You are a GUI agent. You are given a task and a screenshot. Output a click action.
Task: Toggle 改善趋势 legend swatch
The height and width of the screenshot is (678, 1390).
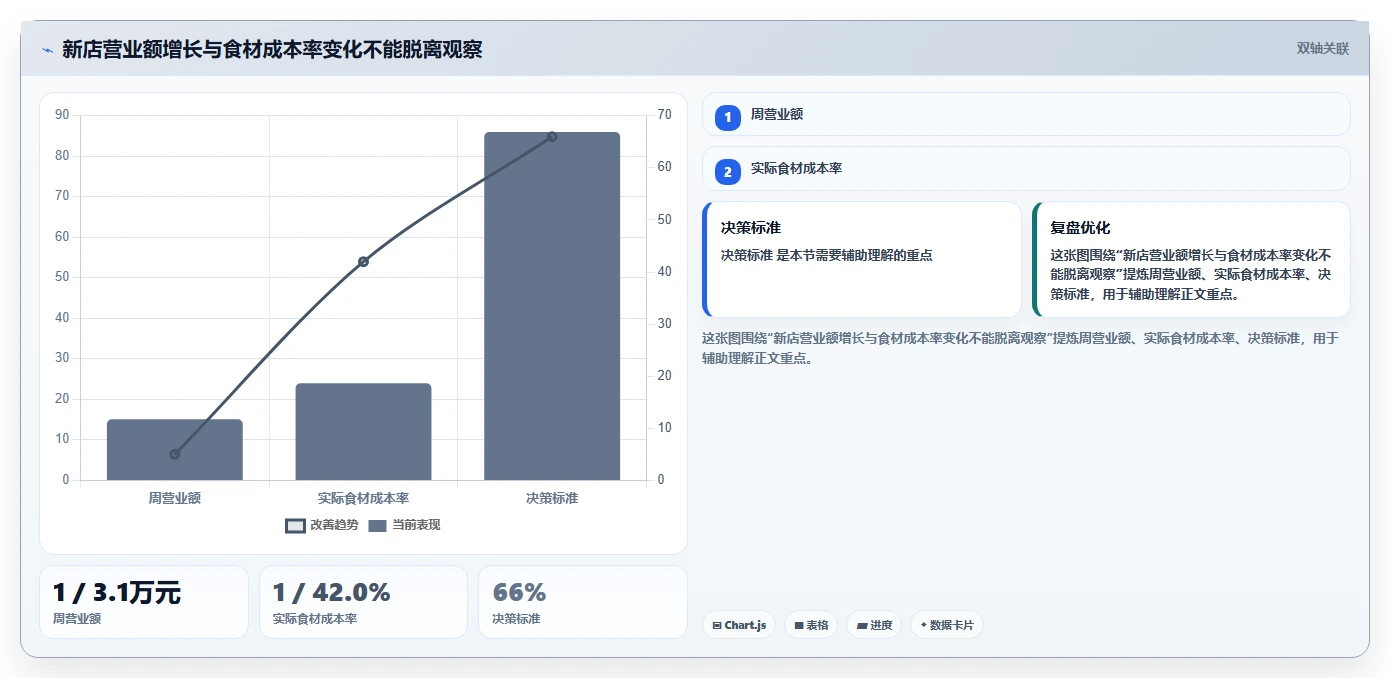click(x=295, y=526)
